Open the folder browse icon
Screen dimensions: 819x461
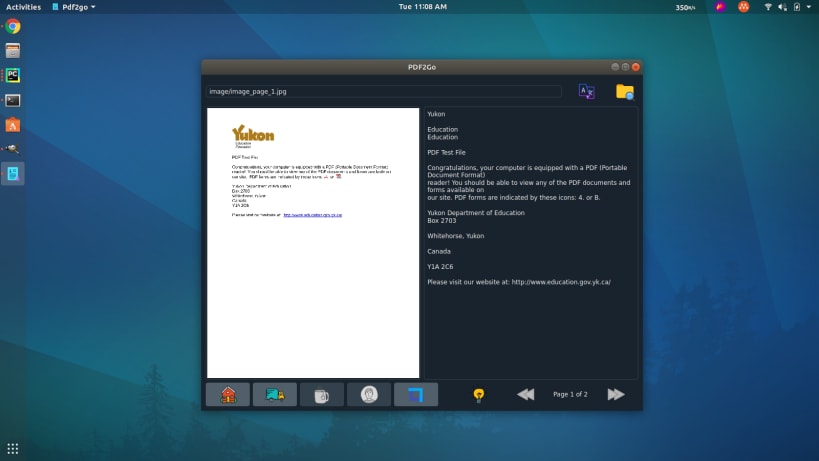coord(625,92)
